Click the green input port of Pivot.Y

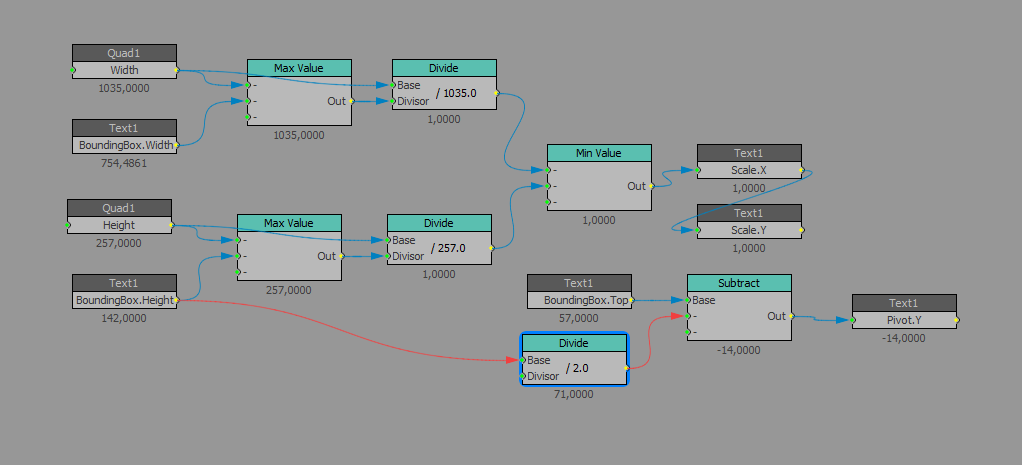[853, 320]
